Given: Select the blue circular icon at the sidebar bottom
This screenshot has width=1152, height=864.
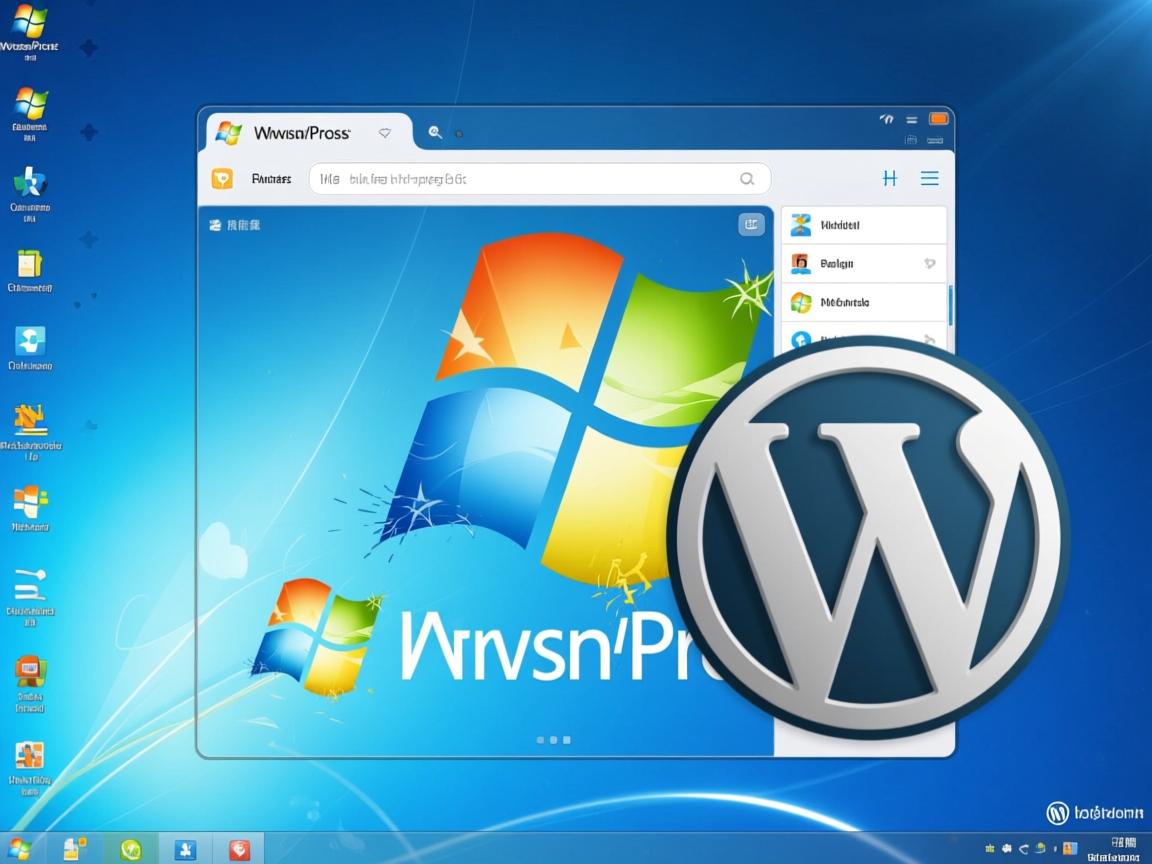Looking at the screenshot, I should click(800, 340).
